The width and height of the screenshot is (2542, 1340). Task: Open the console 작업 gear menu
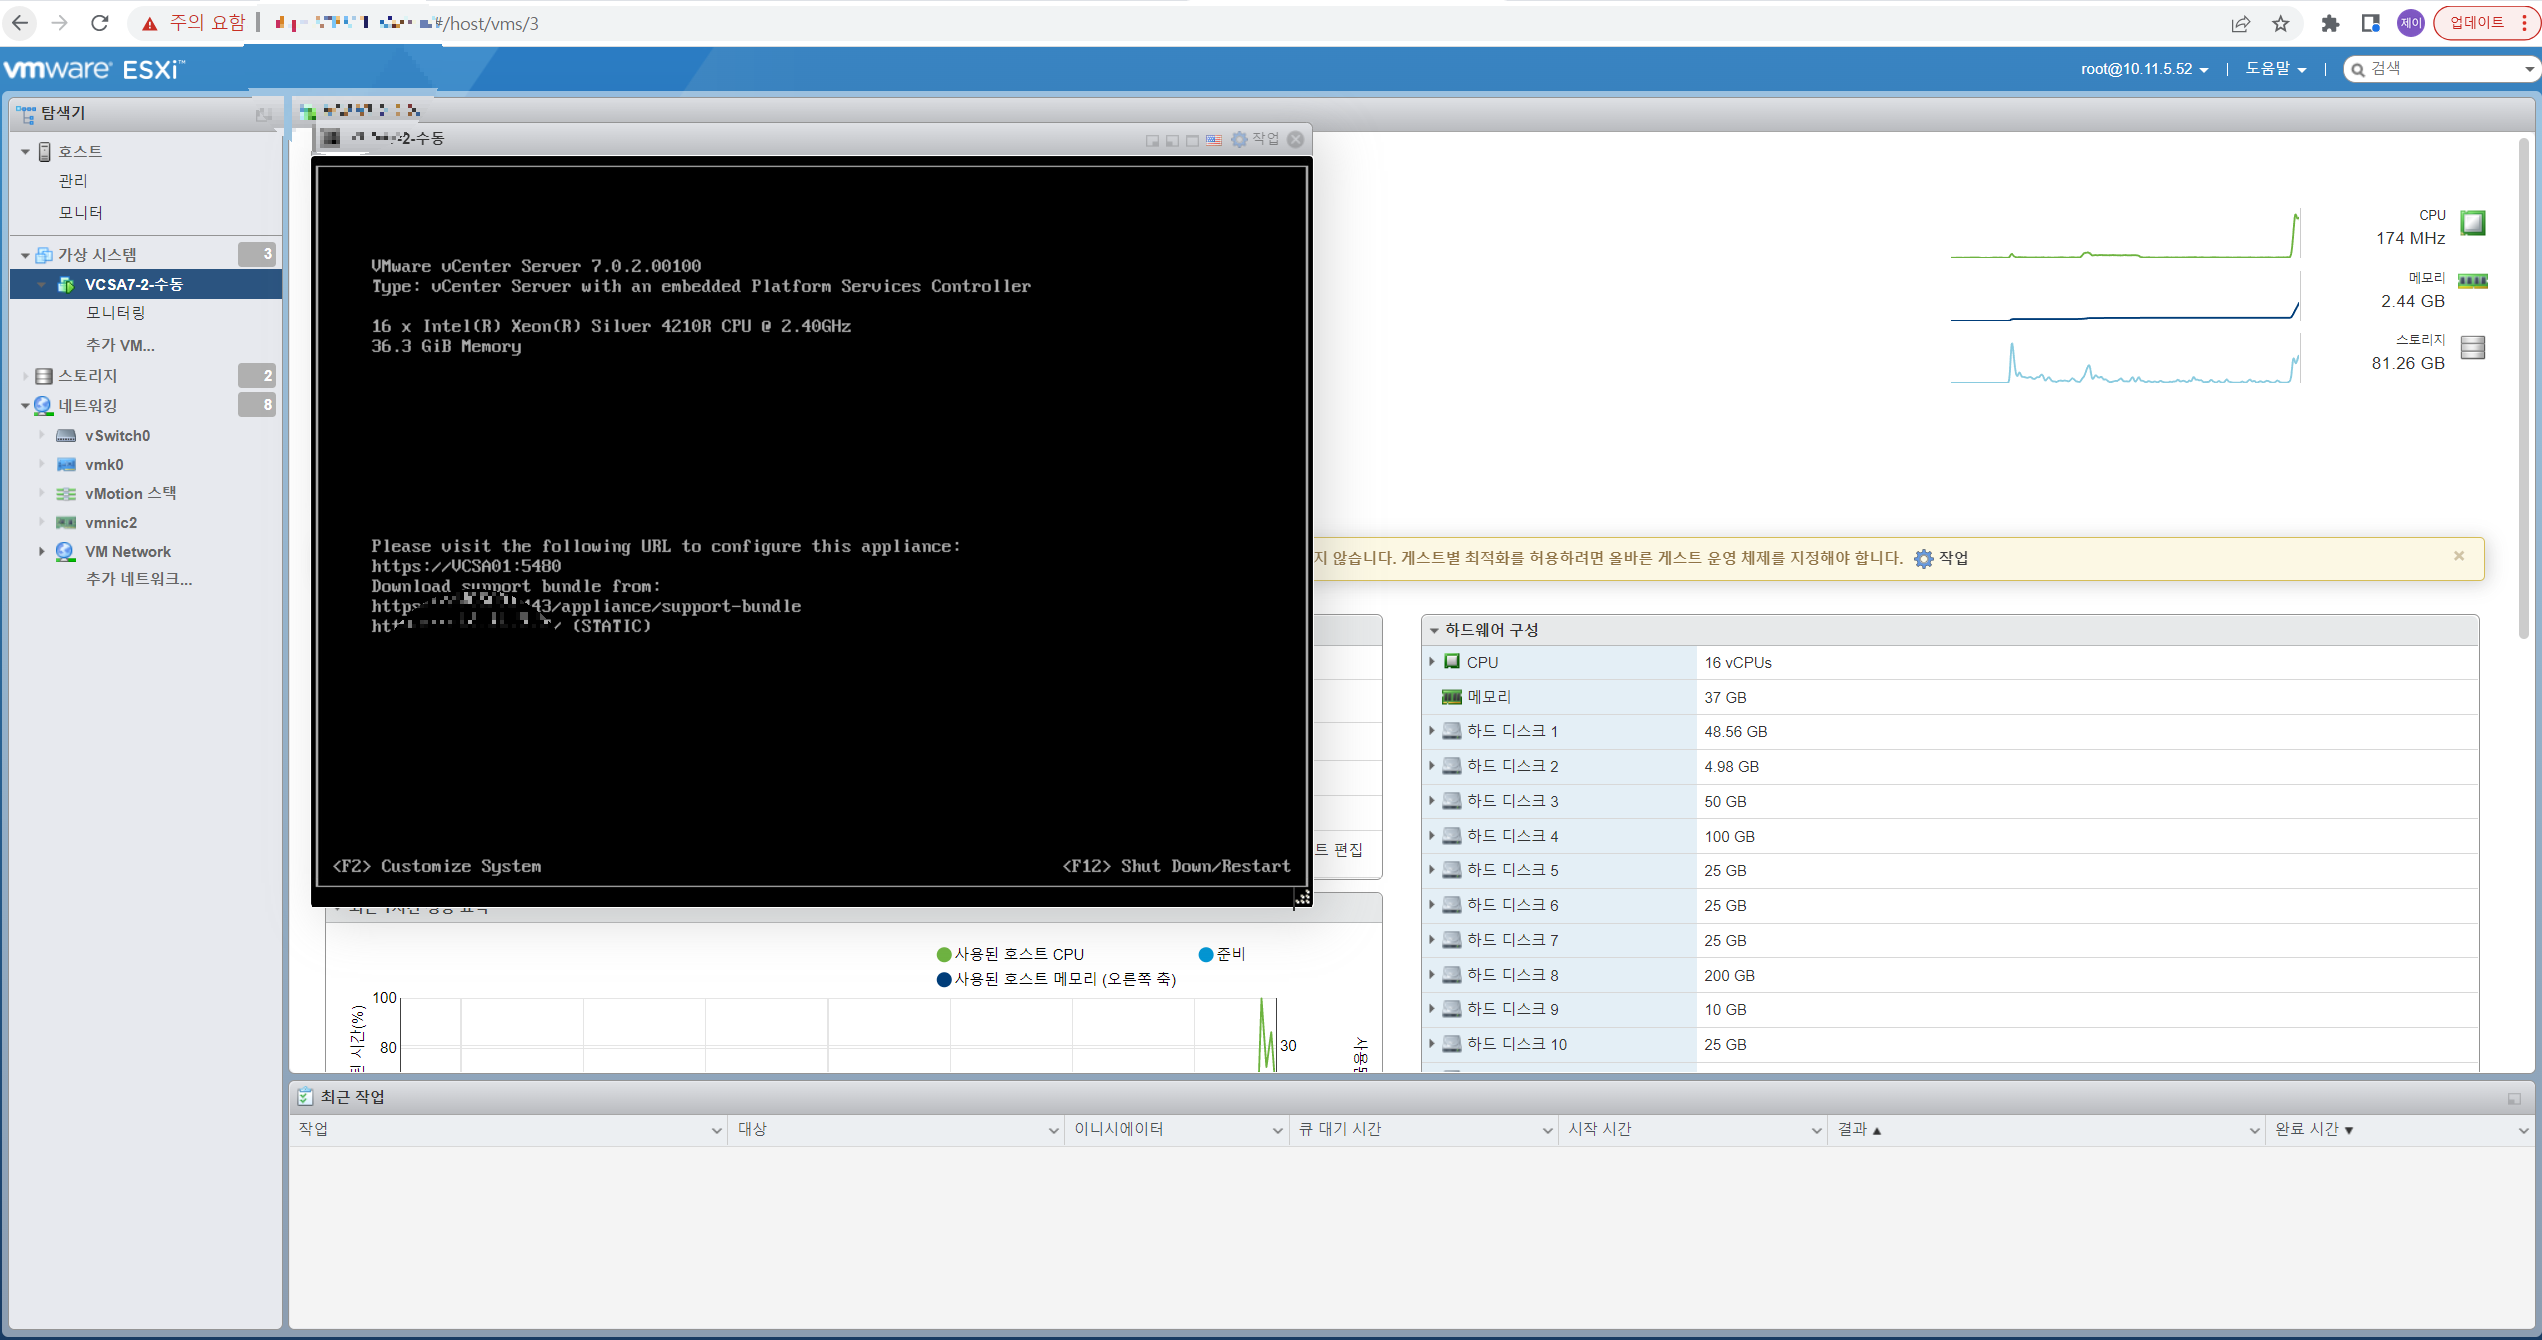point(1255,139)
